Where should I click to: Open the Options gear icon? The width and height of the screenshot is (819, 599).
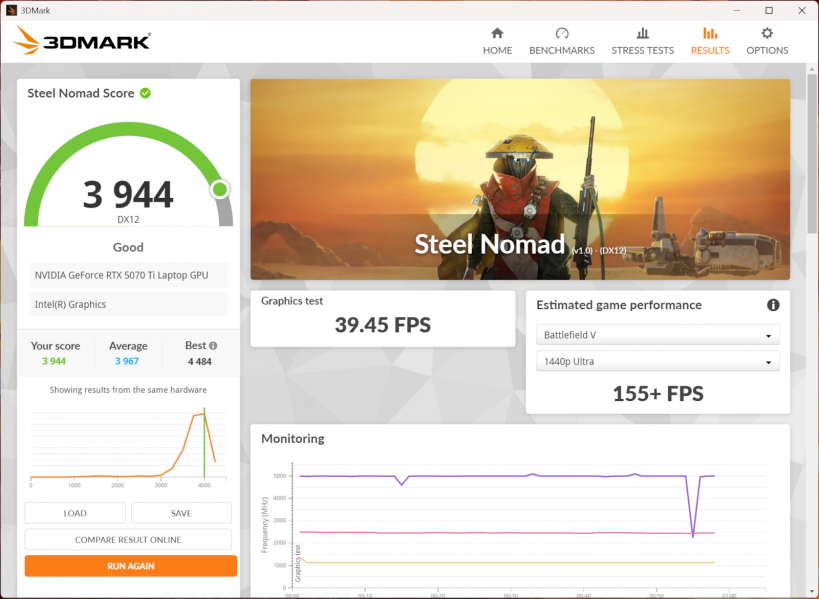767,33
